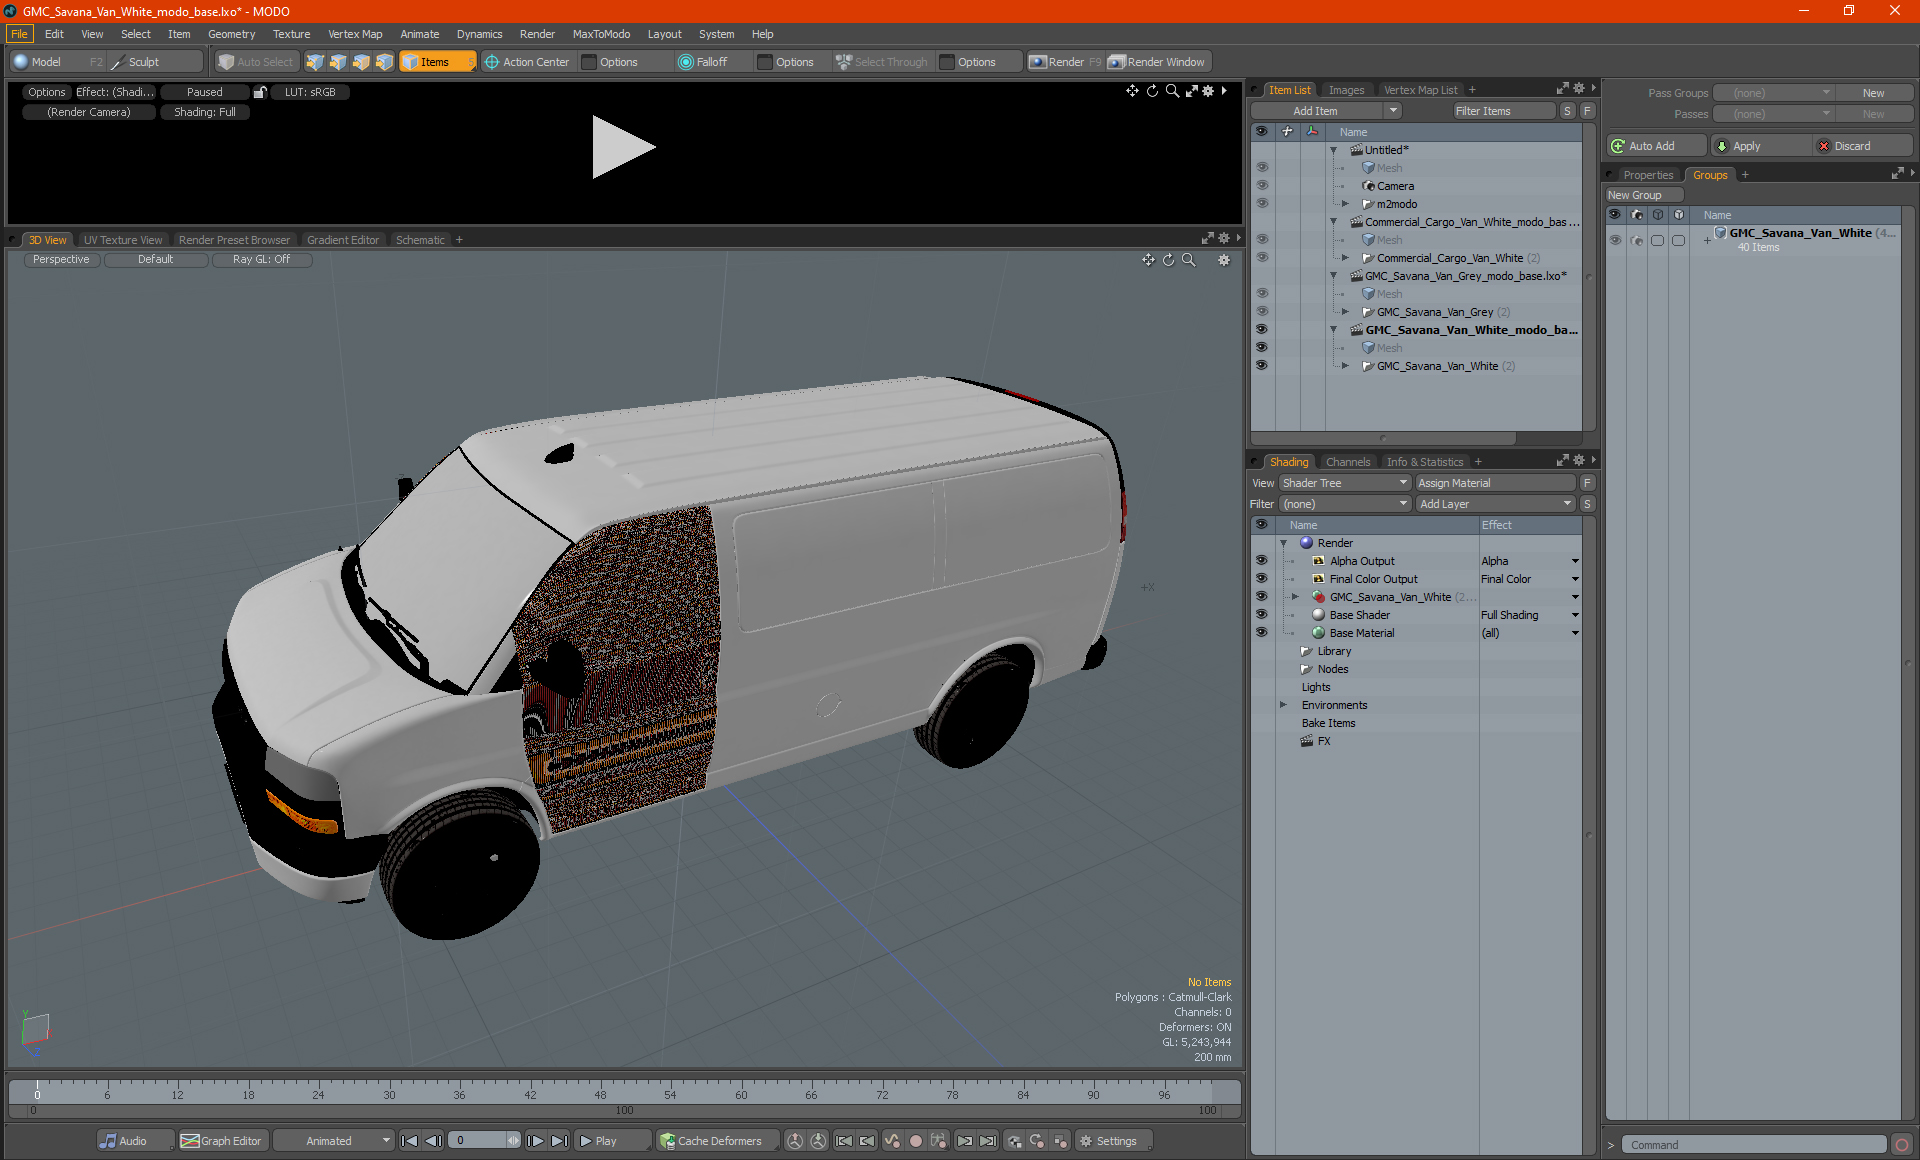Click the Perspective view button
Screen dimensions: 1920x1160
pos(61,259)
